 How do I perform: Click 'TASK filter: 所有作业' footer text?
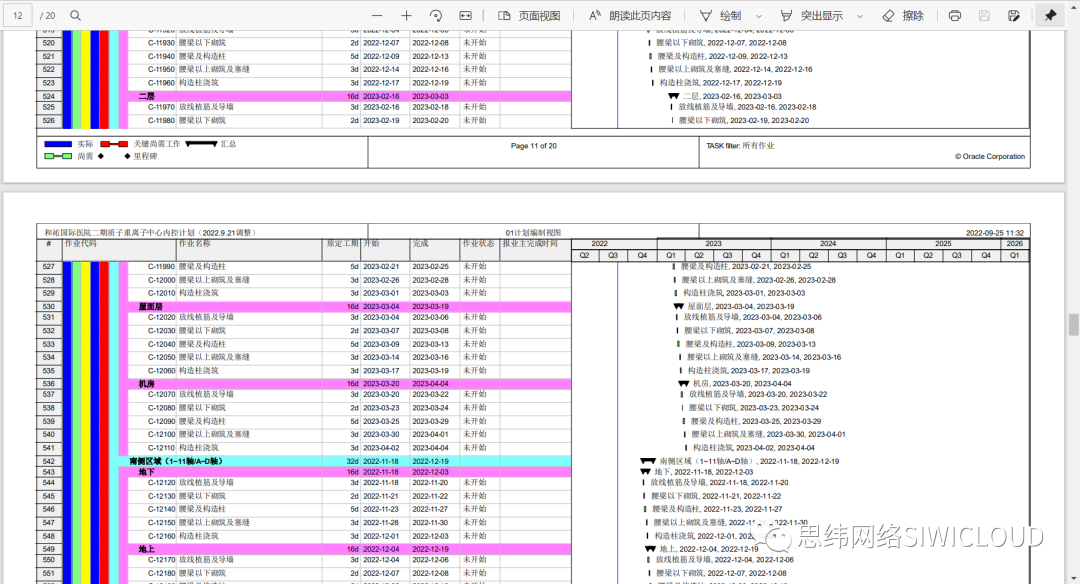click(x=740, y=146)
